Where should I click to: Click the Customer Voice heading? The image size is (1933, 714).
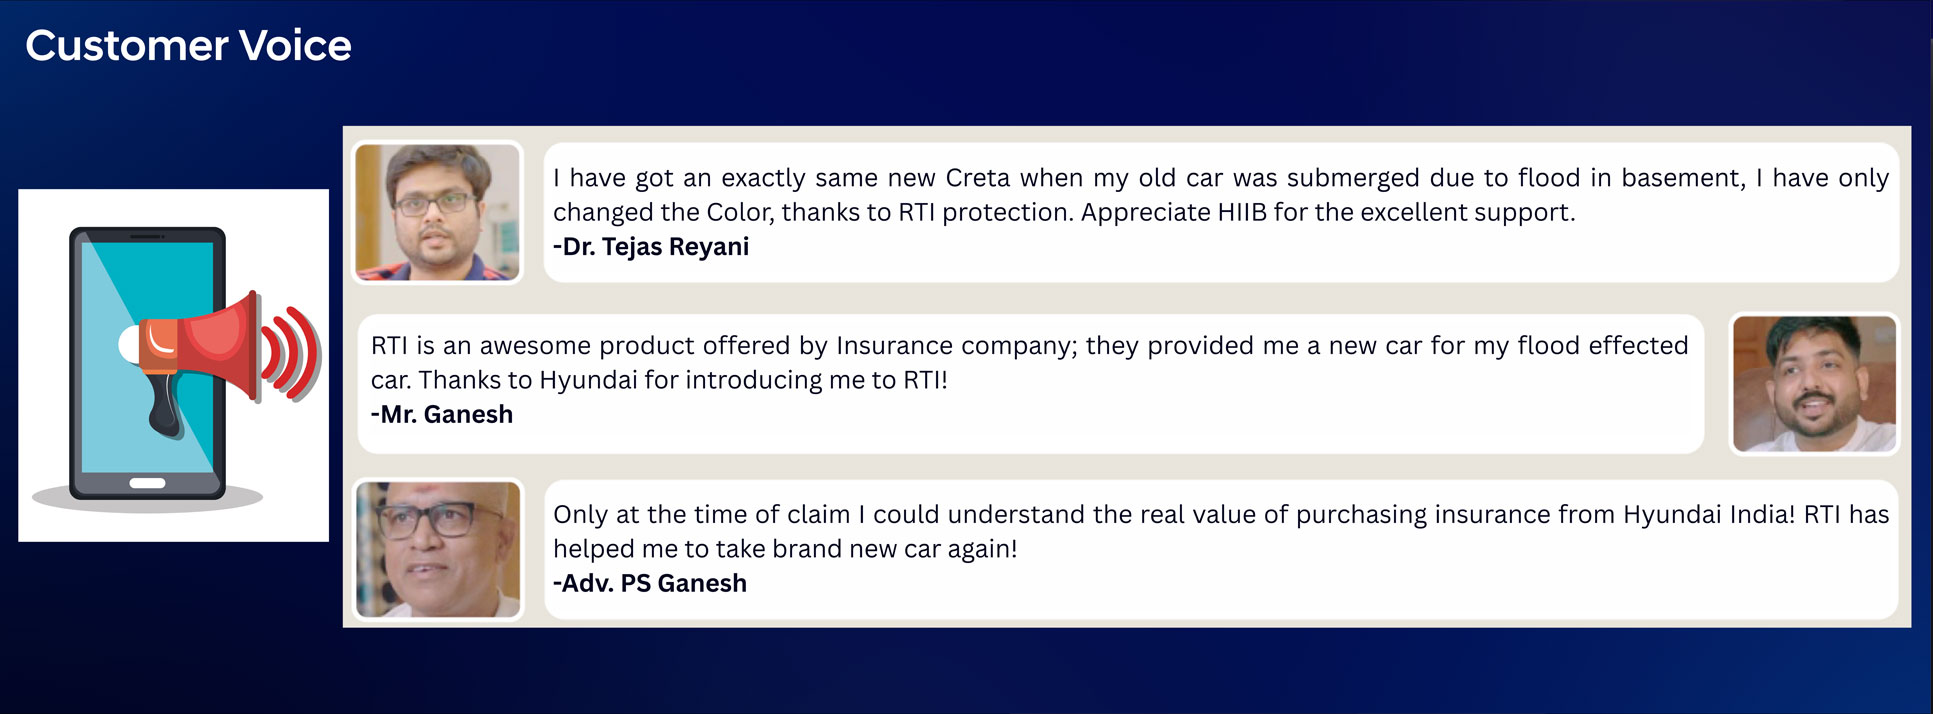188,46
